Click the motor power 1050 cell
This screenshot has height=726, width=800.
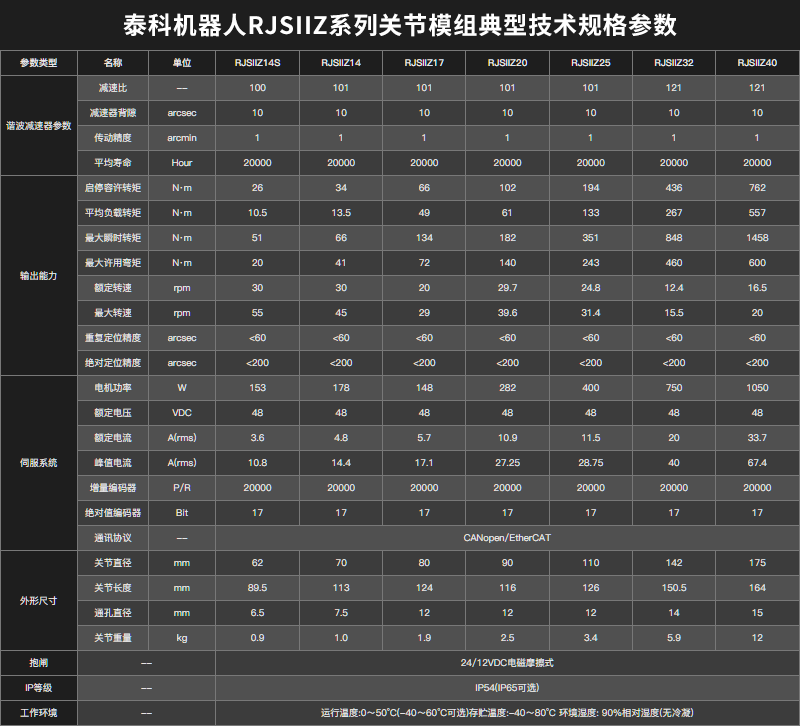759,387
